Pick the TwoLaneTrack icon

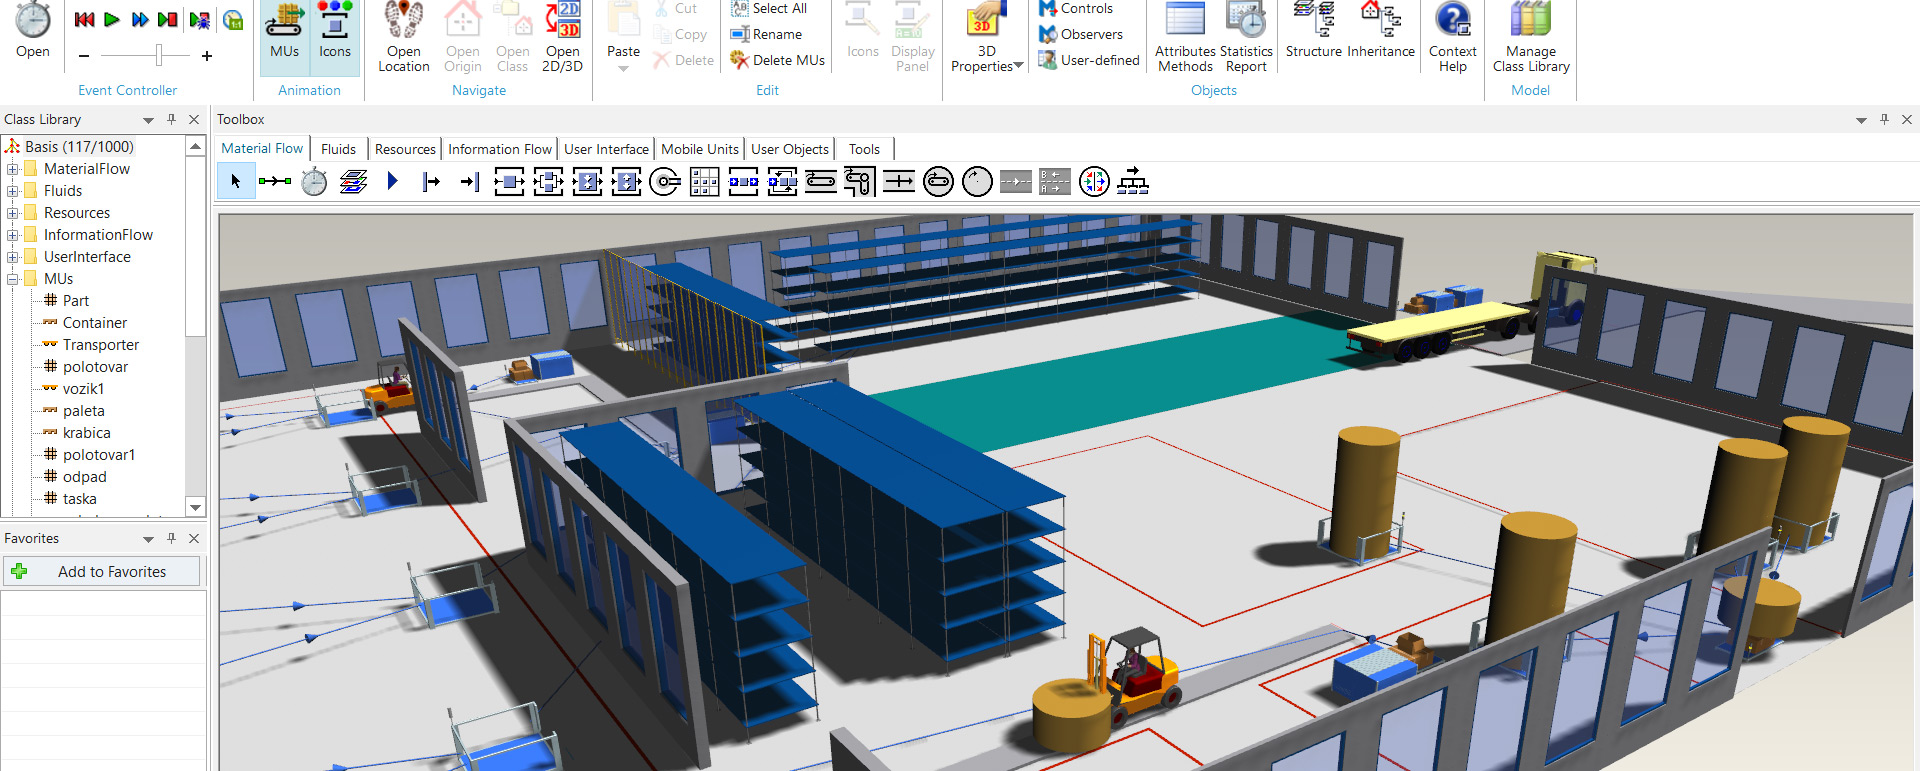tap(1055, 181)
